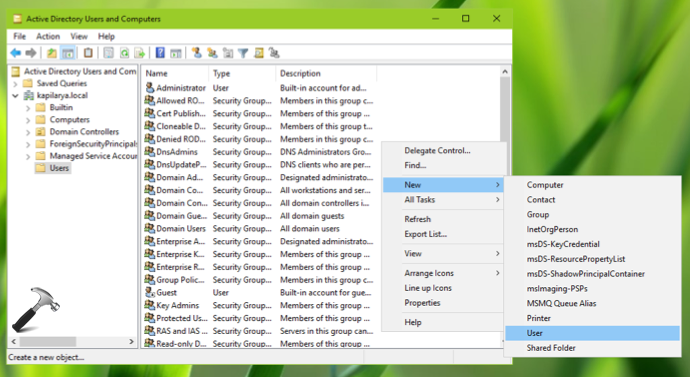Select InetOrgPerson in New submenu
The width and height of the screenshot is (690, 377).
[x=592, y=229]
